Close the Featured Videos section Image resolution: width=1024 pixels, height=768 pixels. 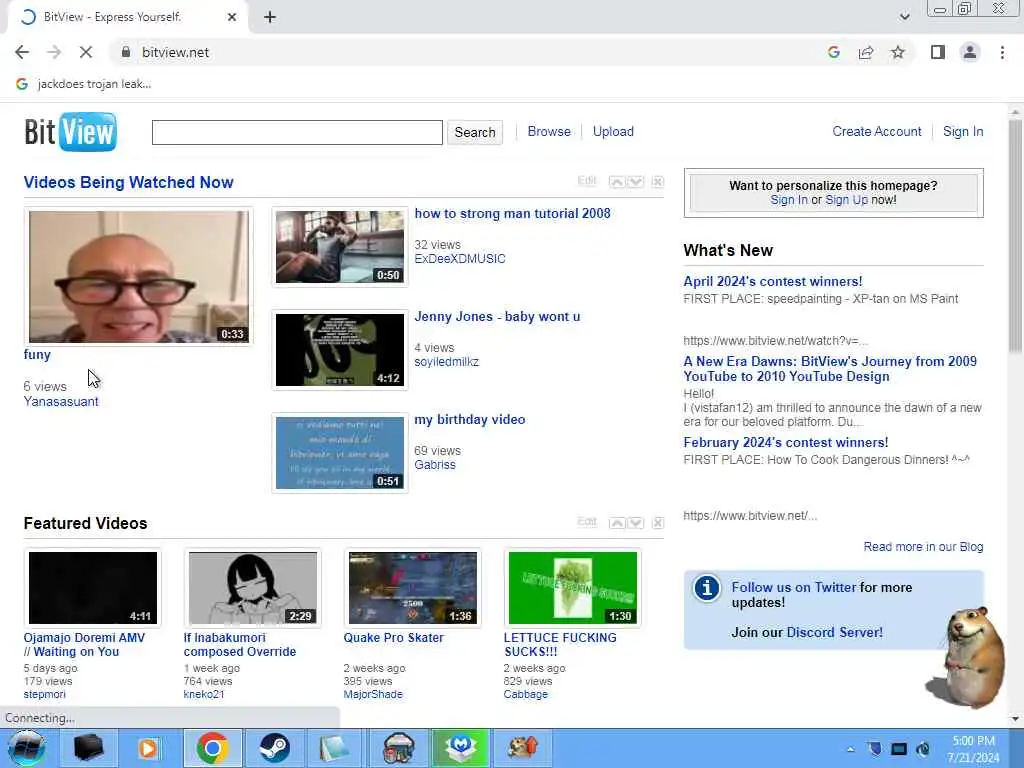tap(658, 522)
